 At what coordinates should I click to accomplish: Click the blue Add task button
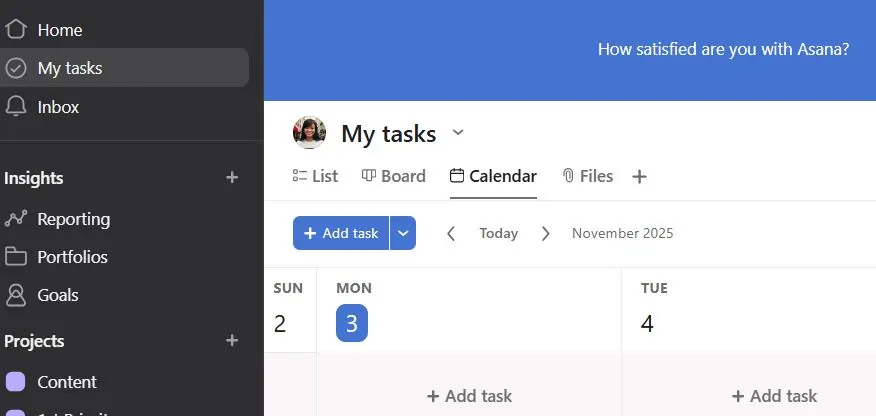[x=341, y=233]
